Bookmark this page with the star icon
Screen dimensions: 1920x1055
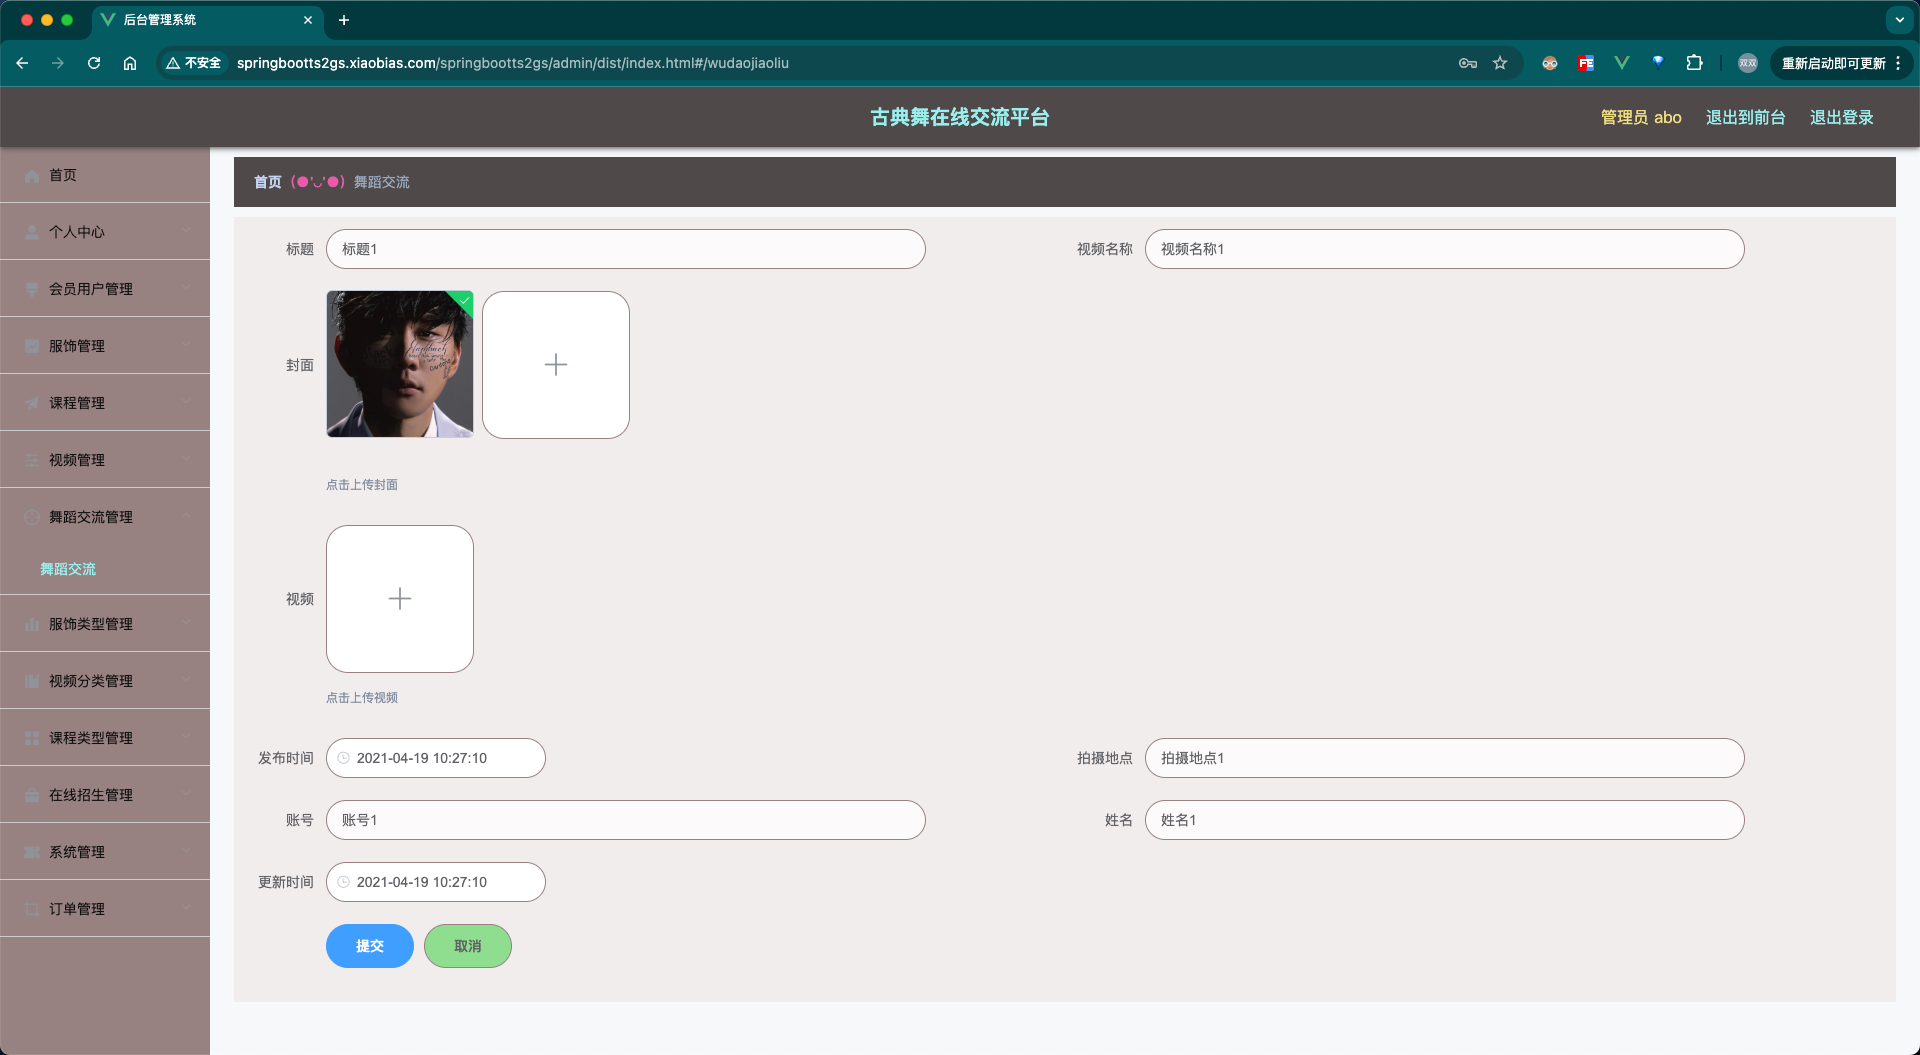pyautogui.click(x=1500, y=63)
